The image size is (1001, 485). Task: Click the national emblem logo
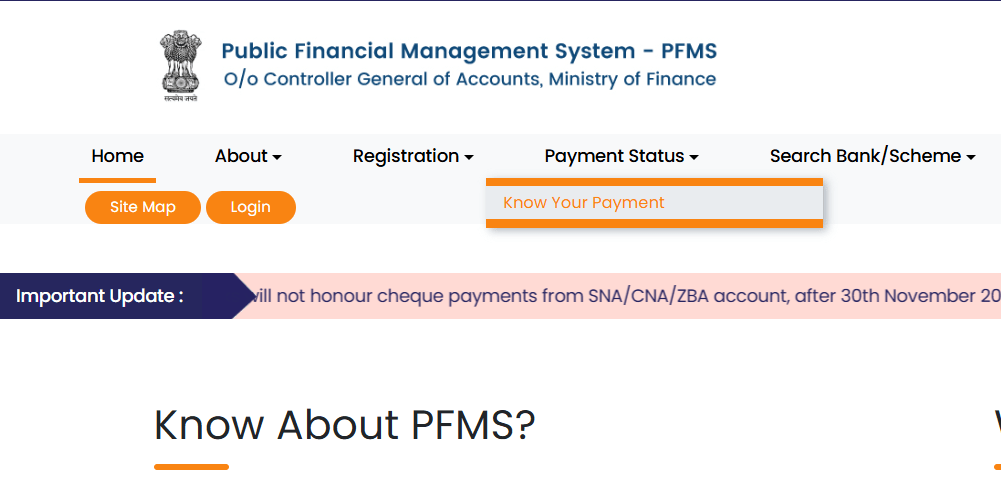179,66
